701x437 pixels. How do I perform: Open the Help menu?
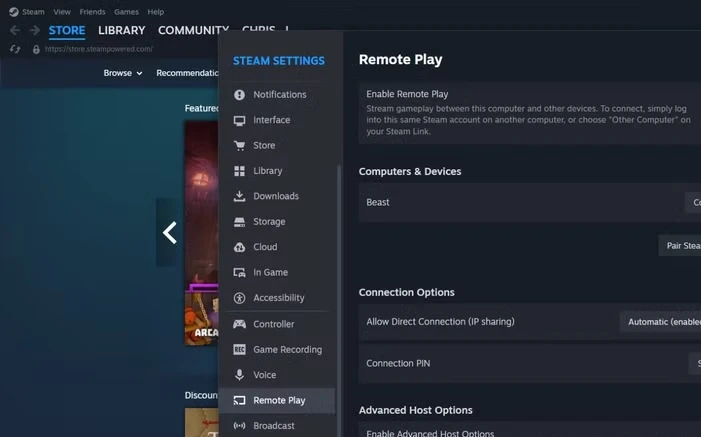tap(156, 12)
